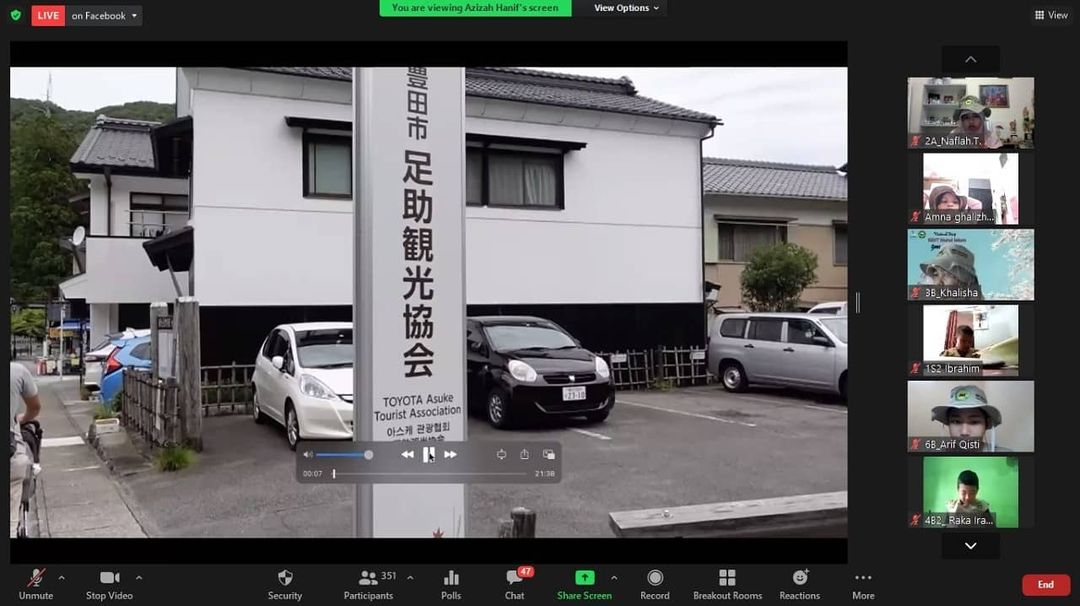Change the gallery View layout
Viewport: 1080px width, 606px height.
[x=1051, y=15]
